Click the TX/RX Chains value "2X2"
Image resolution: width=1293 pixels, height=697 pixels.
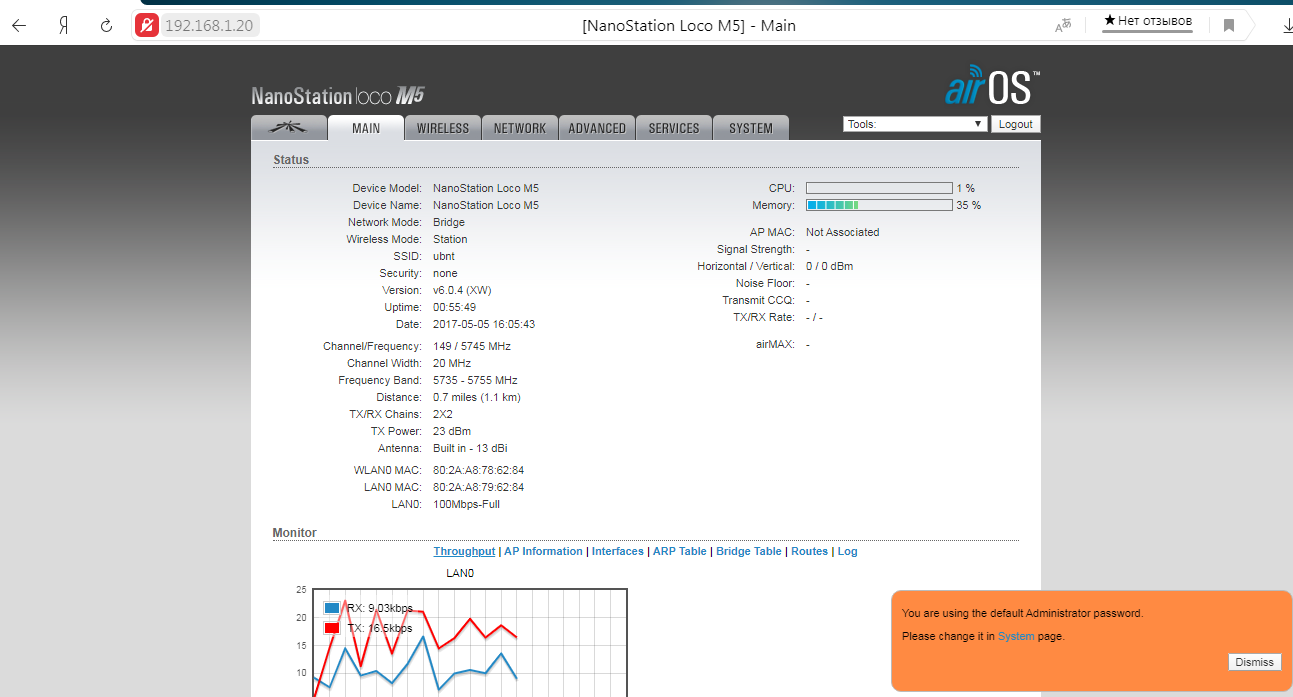tap(443, 414)
